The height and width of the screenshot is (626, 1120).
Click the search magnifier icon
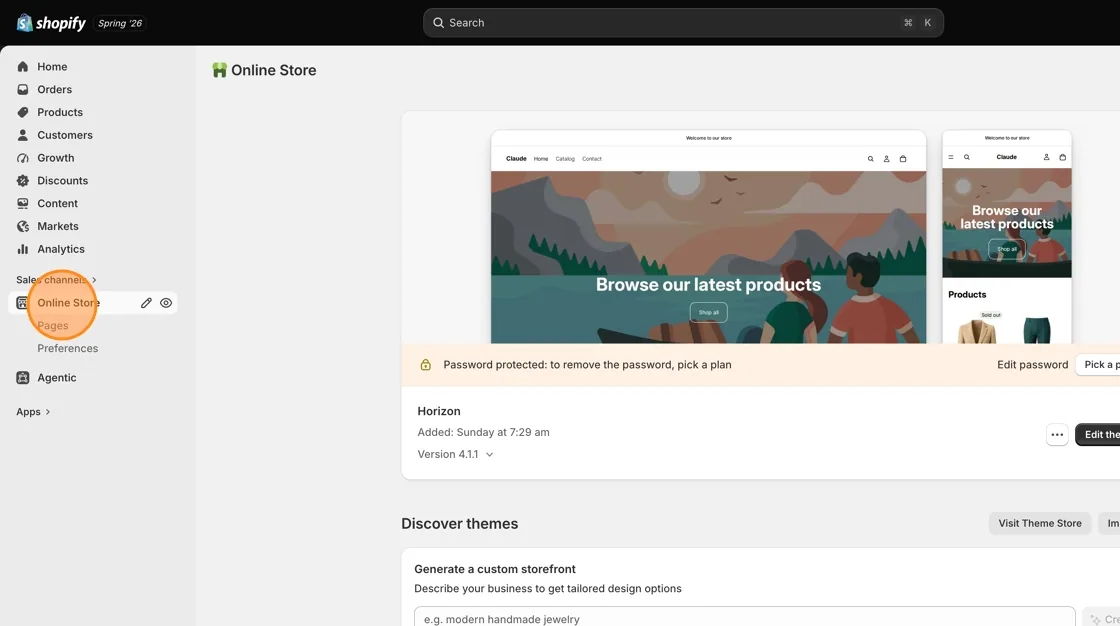pyautogui.click(x=439, y=23)
